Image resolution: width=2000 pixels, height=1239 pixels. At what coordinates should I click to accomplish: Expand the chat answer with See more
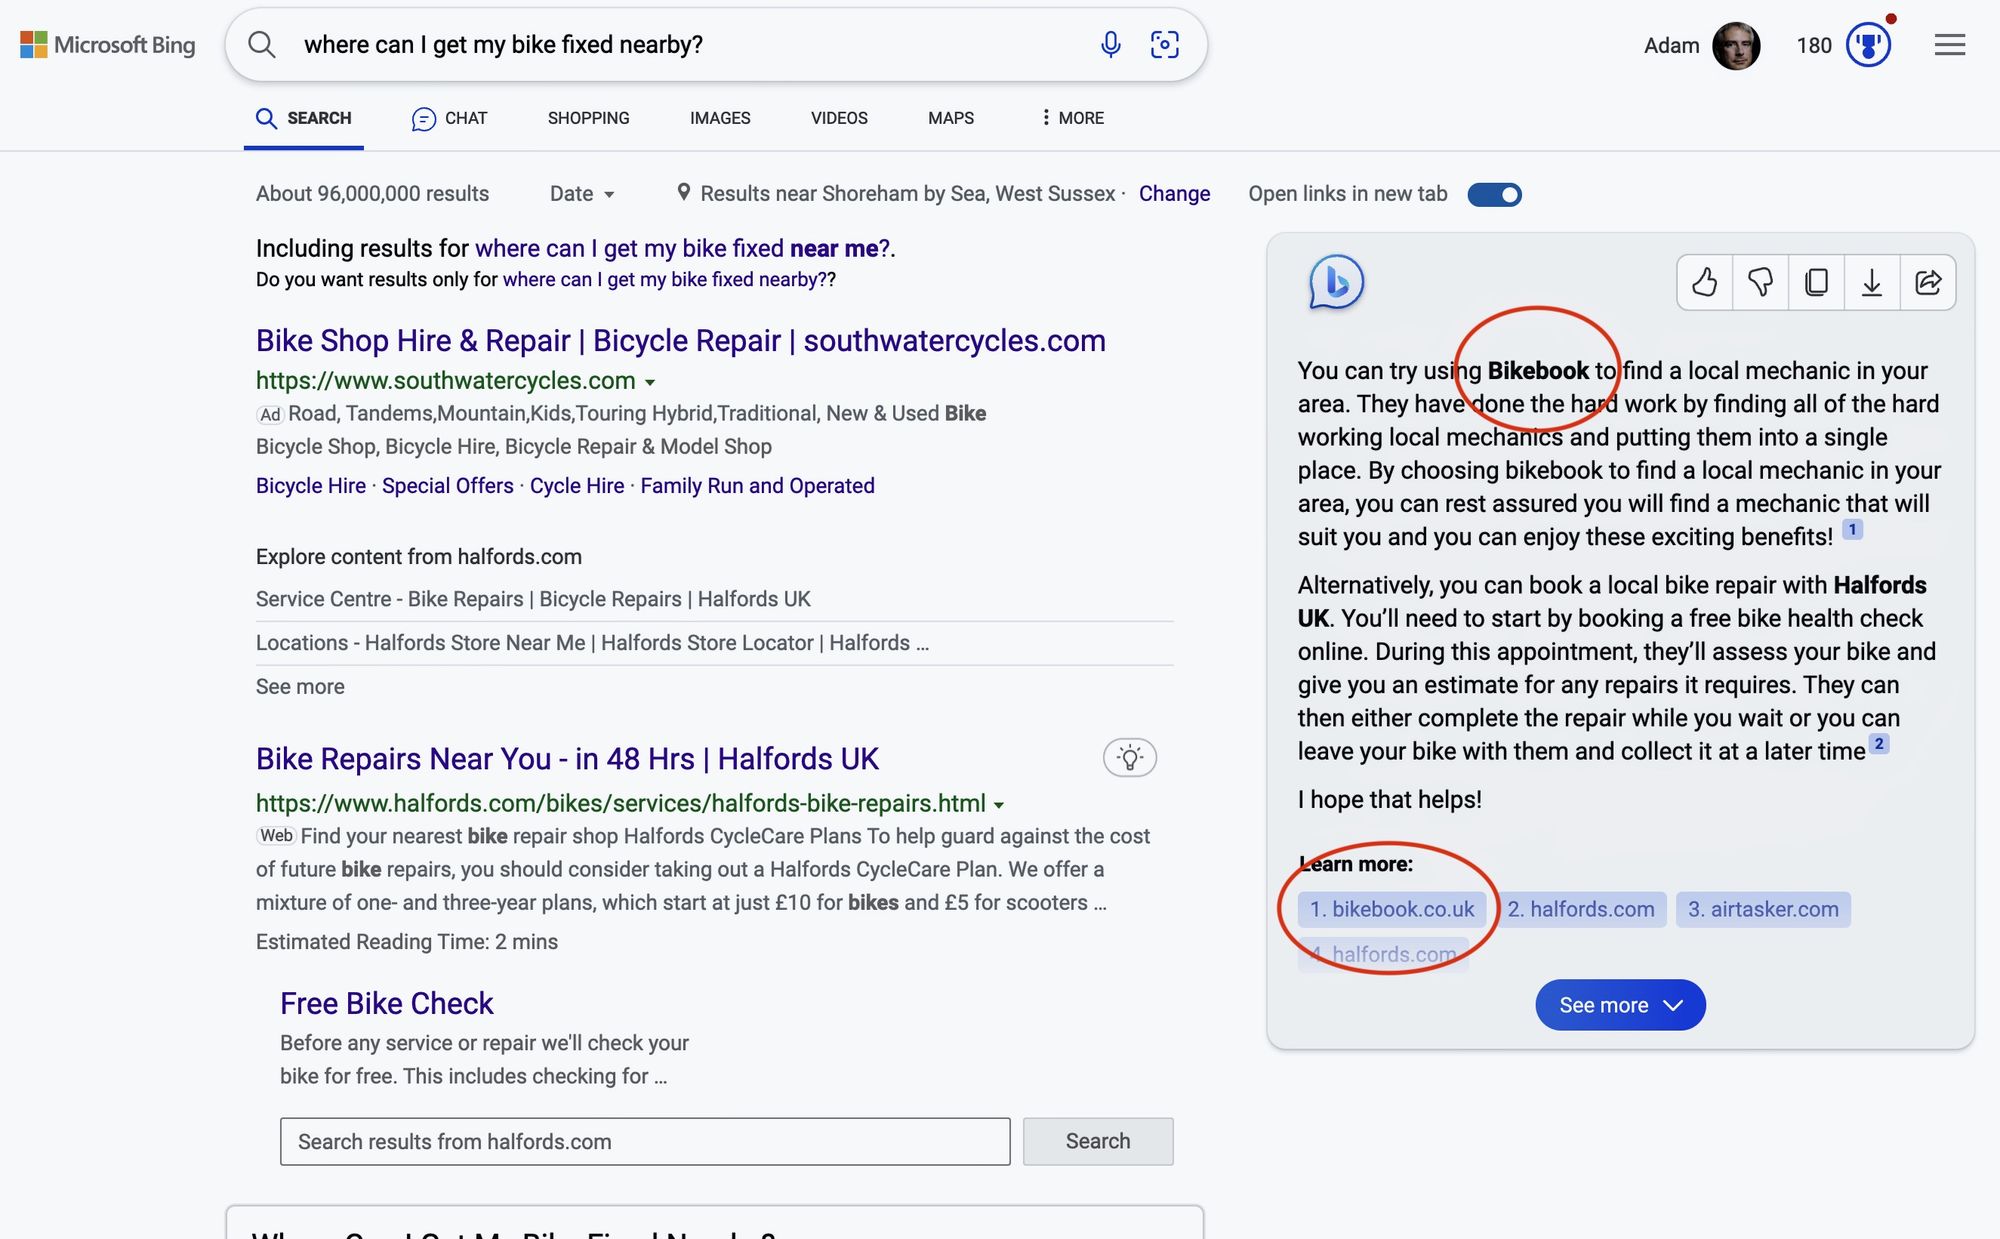click(1619, 1005)
